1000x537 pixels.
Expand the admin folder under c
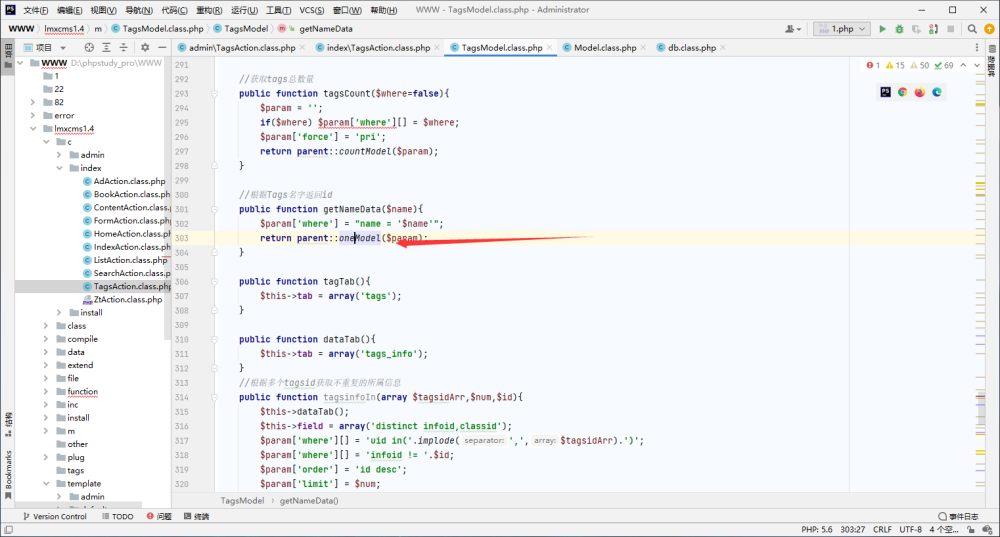(59, 155)
